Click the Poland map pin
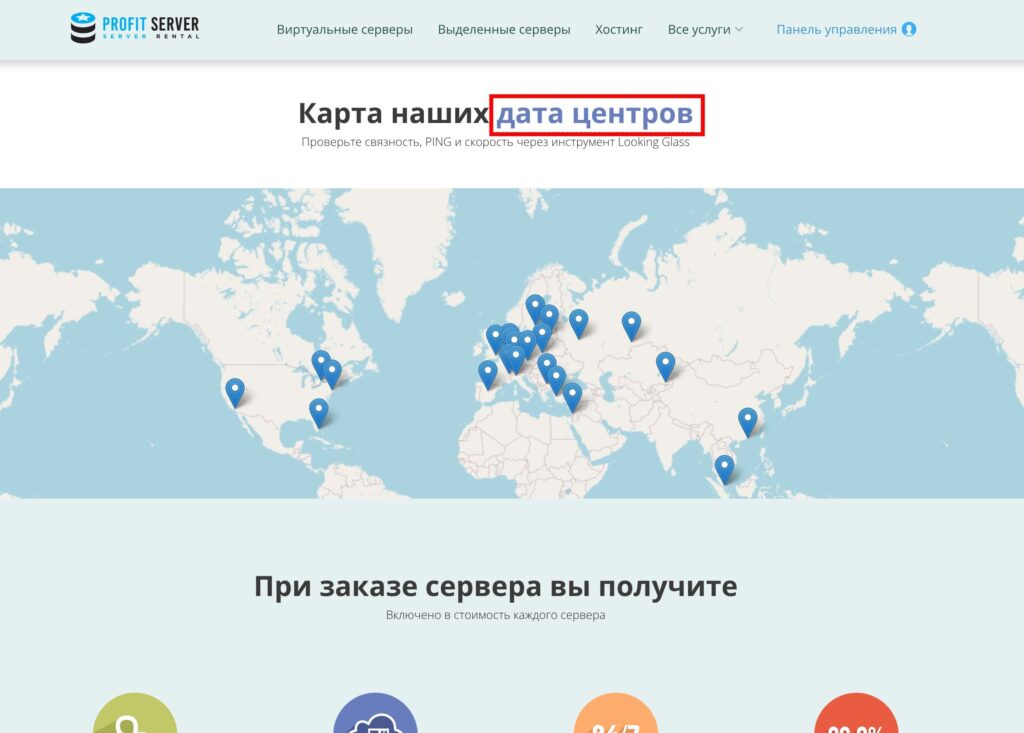The height and width of the screenshot is (733, 1024). [543, 337]
